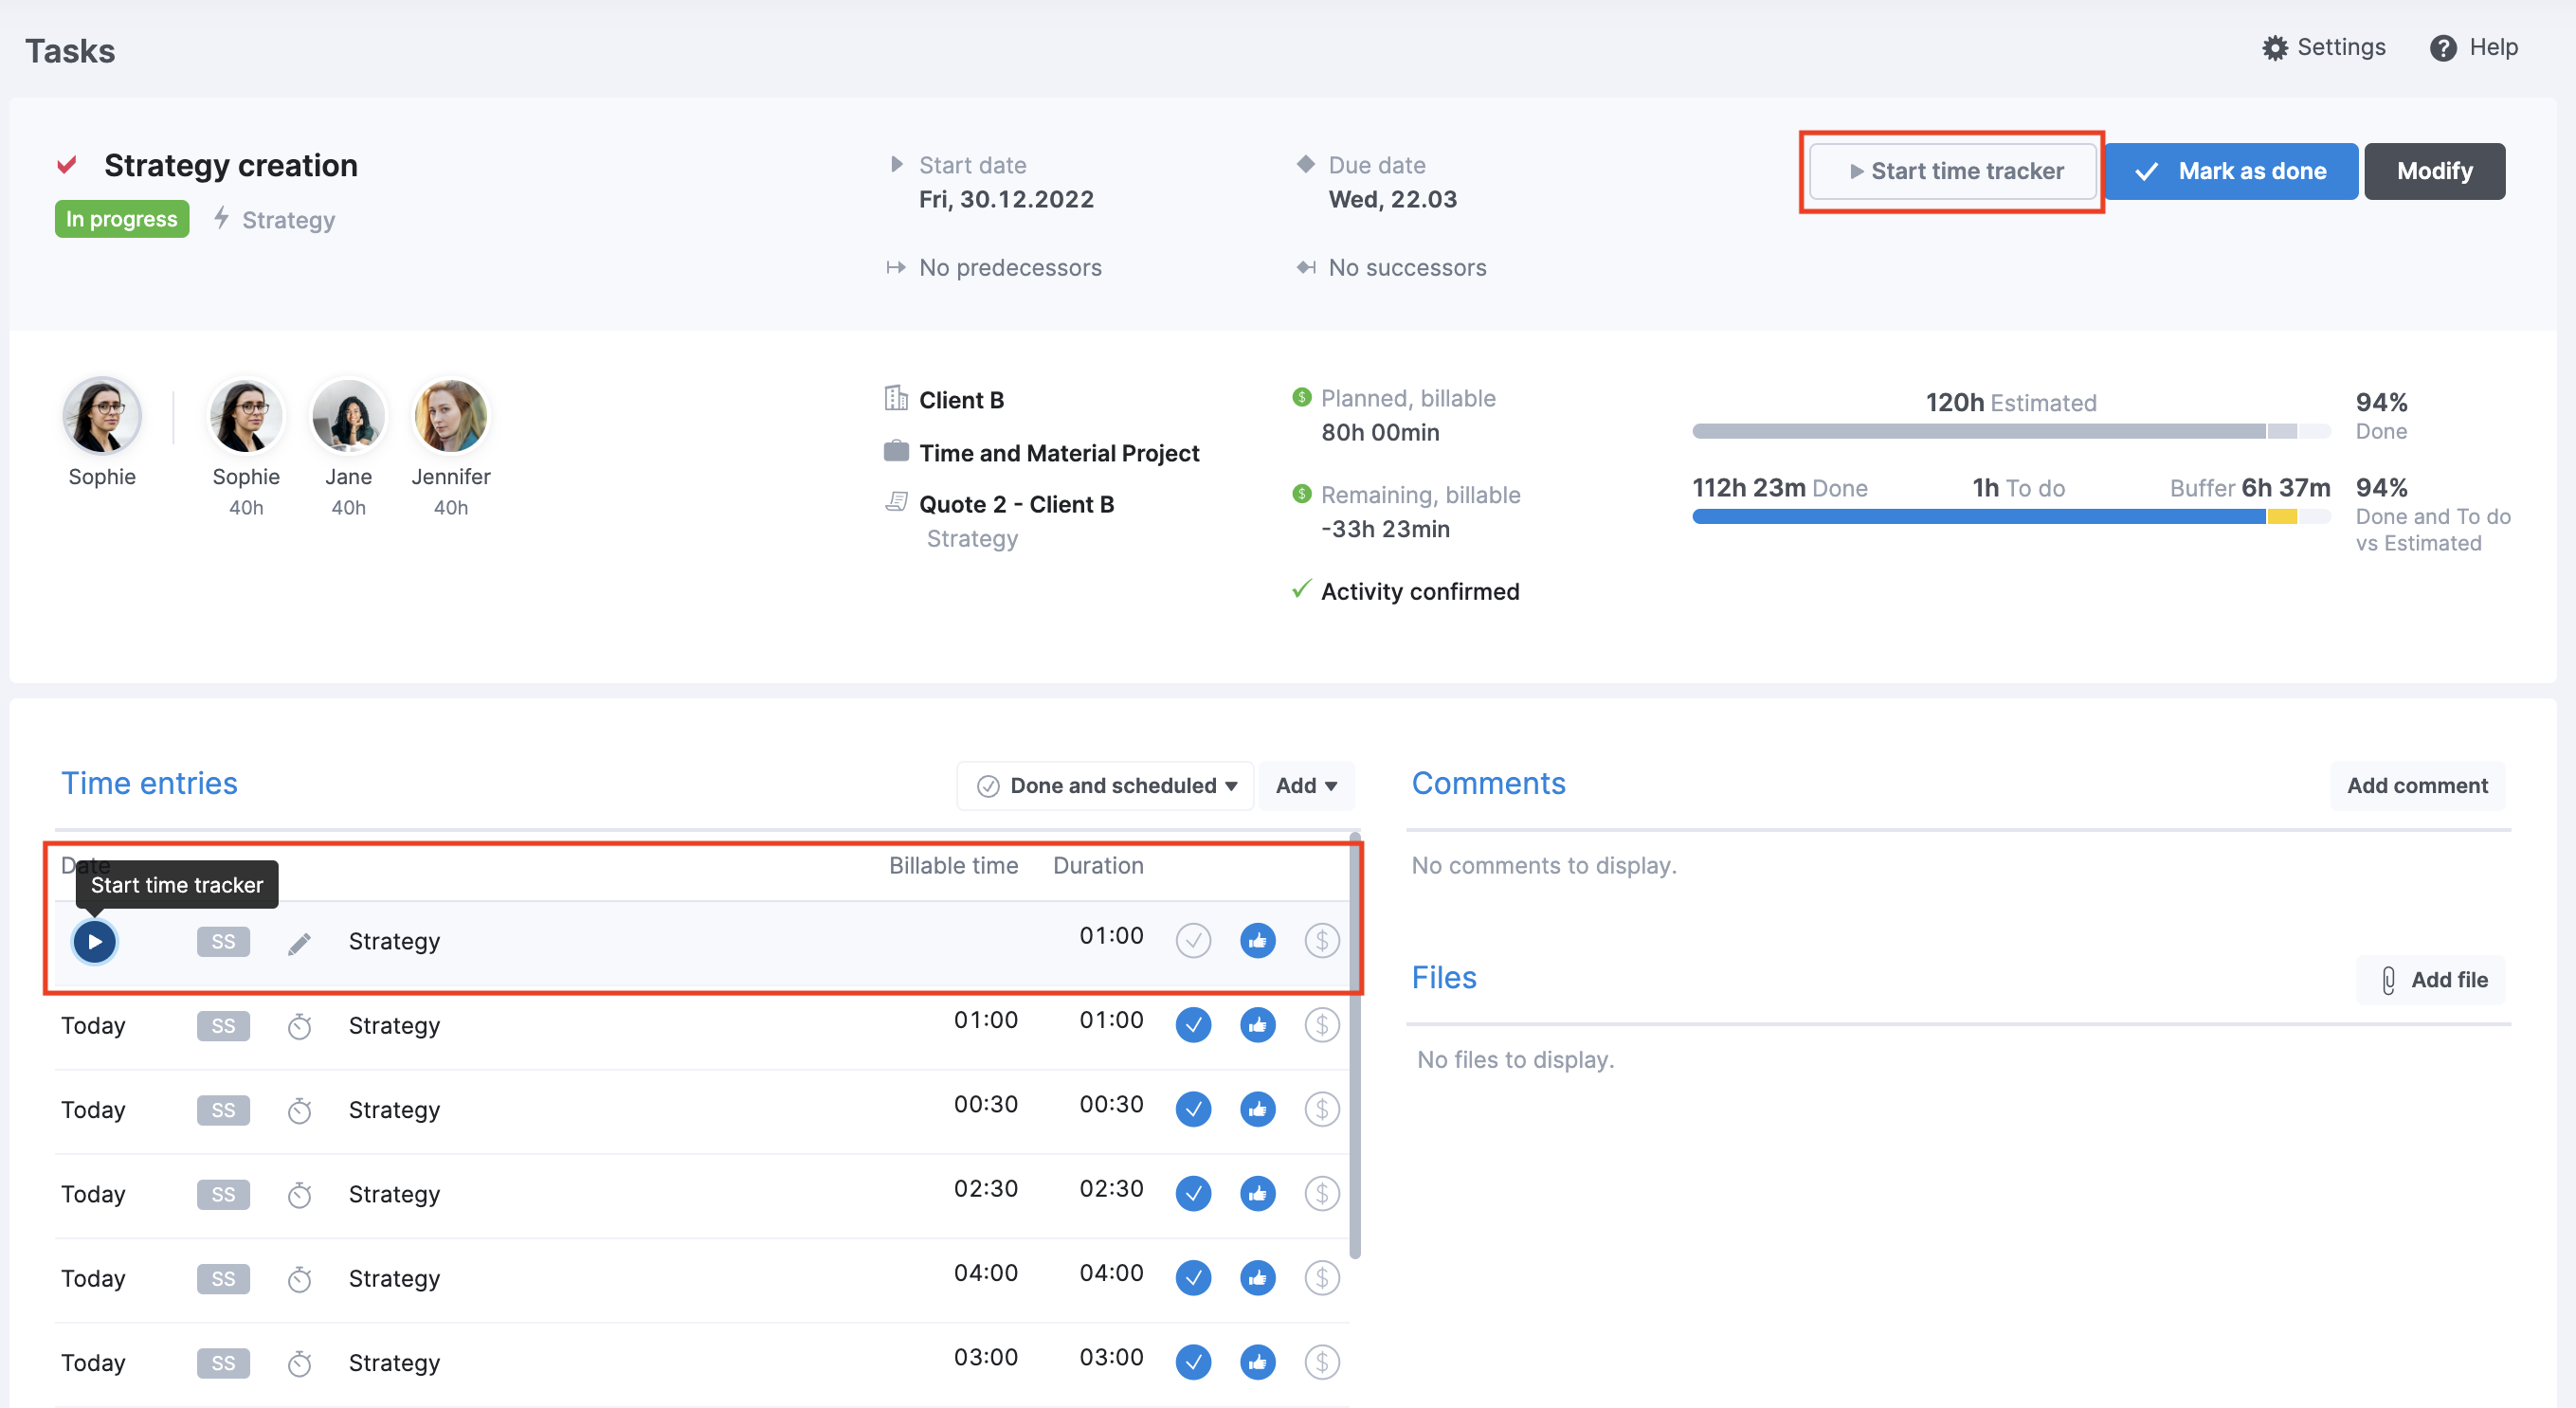Click Sophie's 40h assignee avatar
Screen dimensions: 2576x1408
click(x=246, y=415)
